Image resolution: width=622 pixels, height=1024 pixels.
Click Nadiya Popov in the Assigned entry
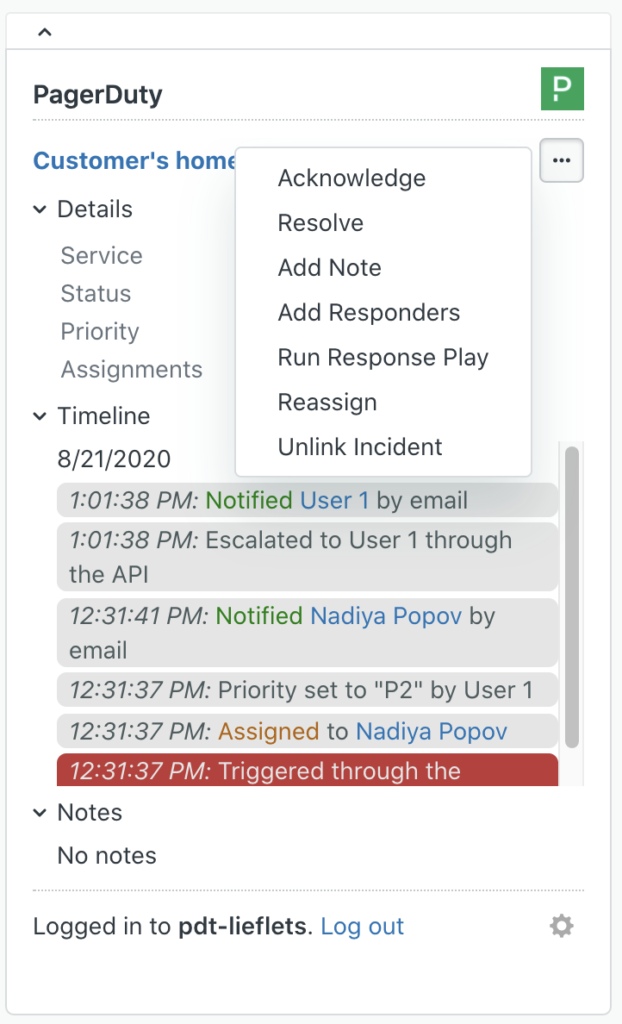(431, 732)
